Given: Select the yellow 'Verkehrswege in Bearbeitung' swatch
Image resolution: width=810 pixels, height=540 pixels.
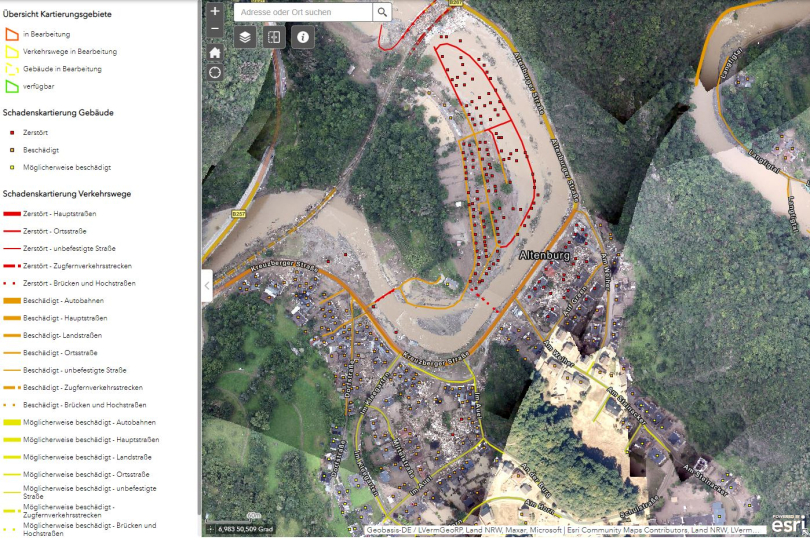Looking at the screenshot, I should click(12, 52).
